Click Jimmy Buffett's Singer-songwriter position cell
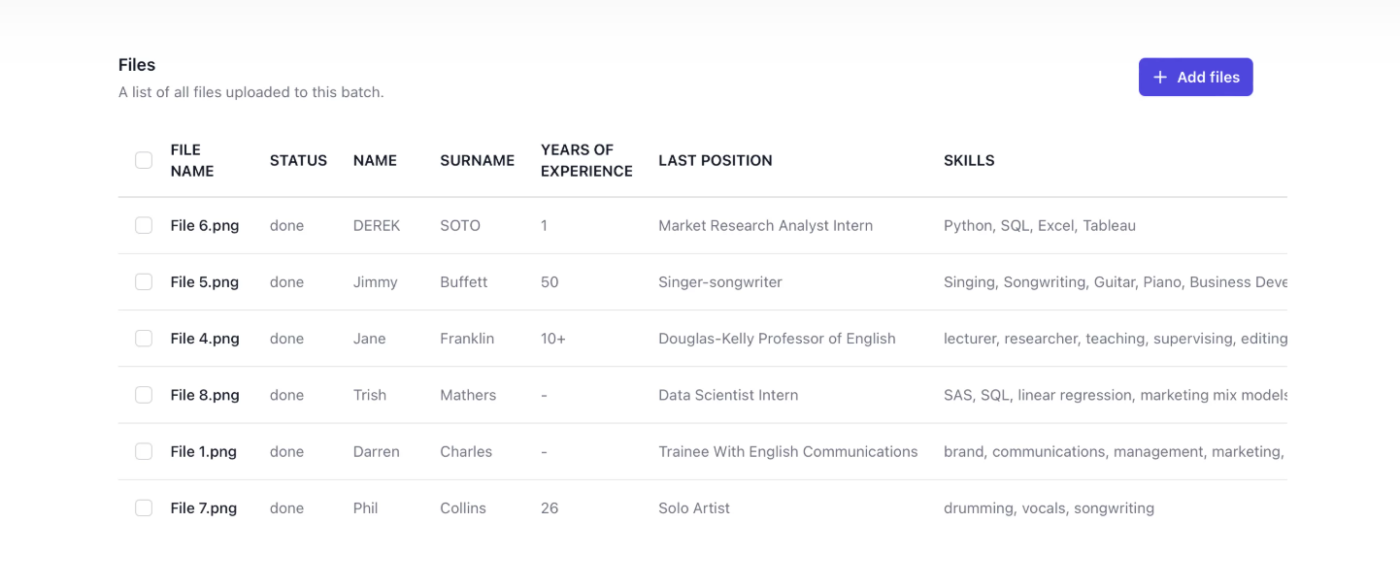This screenshot has width=1400, height=588. (720, 282)
